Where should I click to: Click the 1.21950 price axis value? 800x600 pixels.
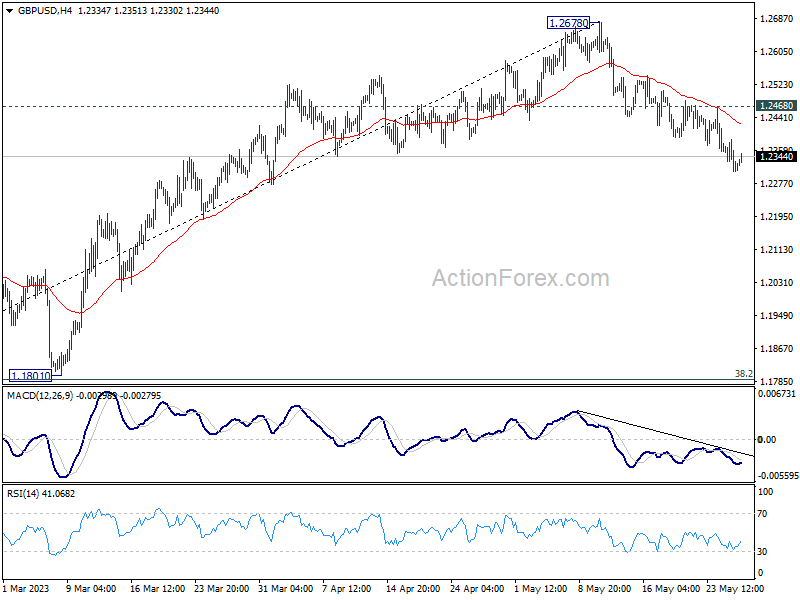tap(777, 217)
